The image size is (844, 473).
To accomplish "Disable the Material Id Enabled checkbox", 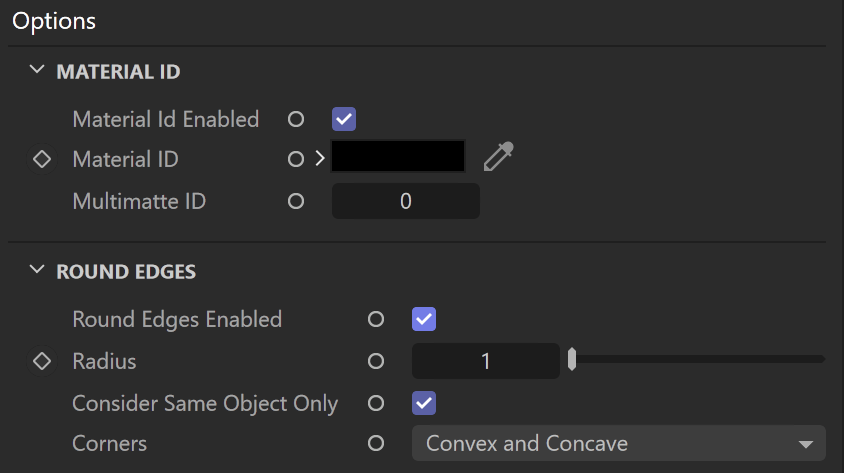I will (x=344, y=119).
